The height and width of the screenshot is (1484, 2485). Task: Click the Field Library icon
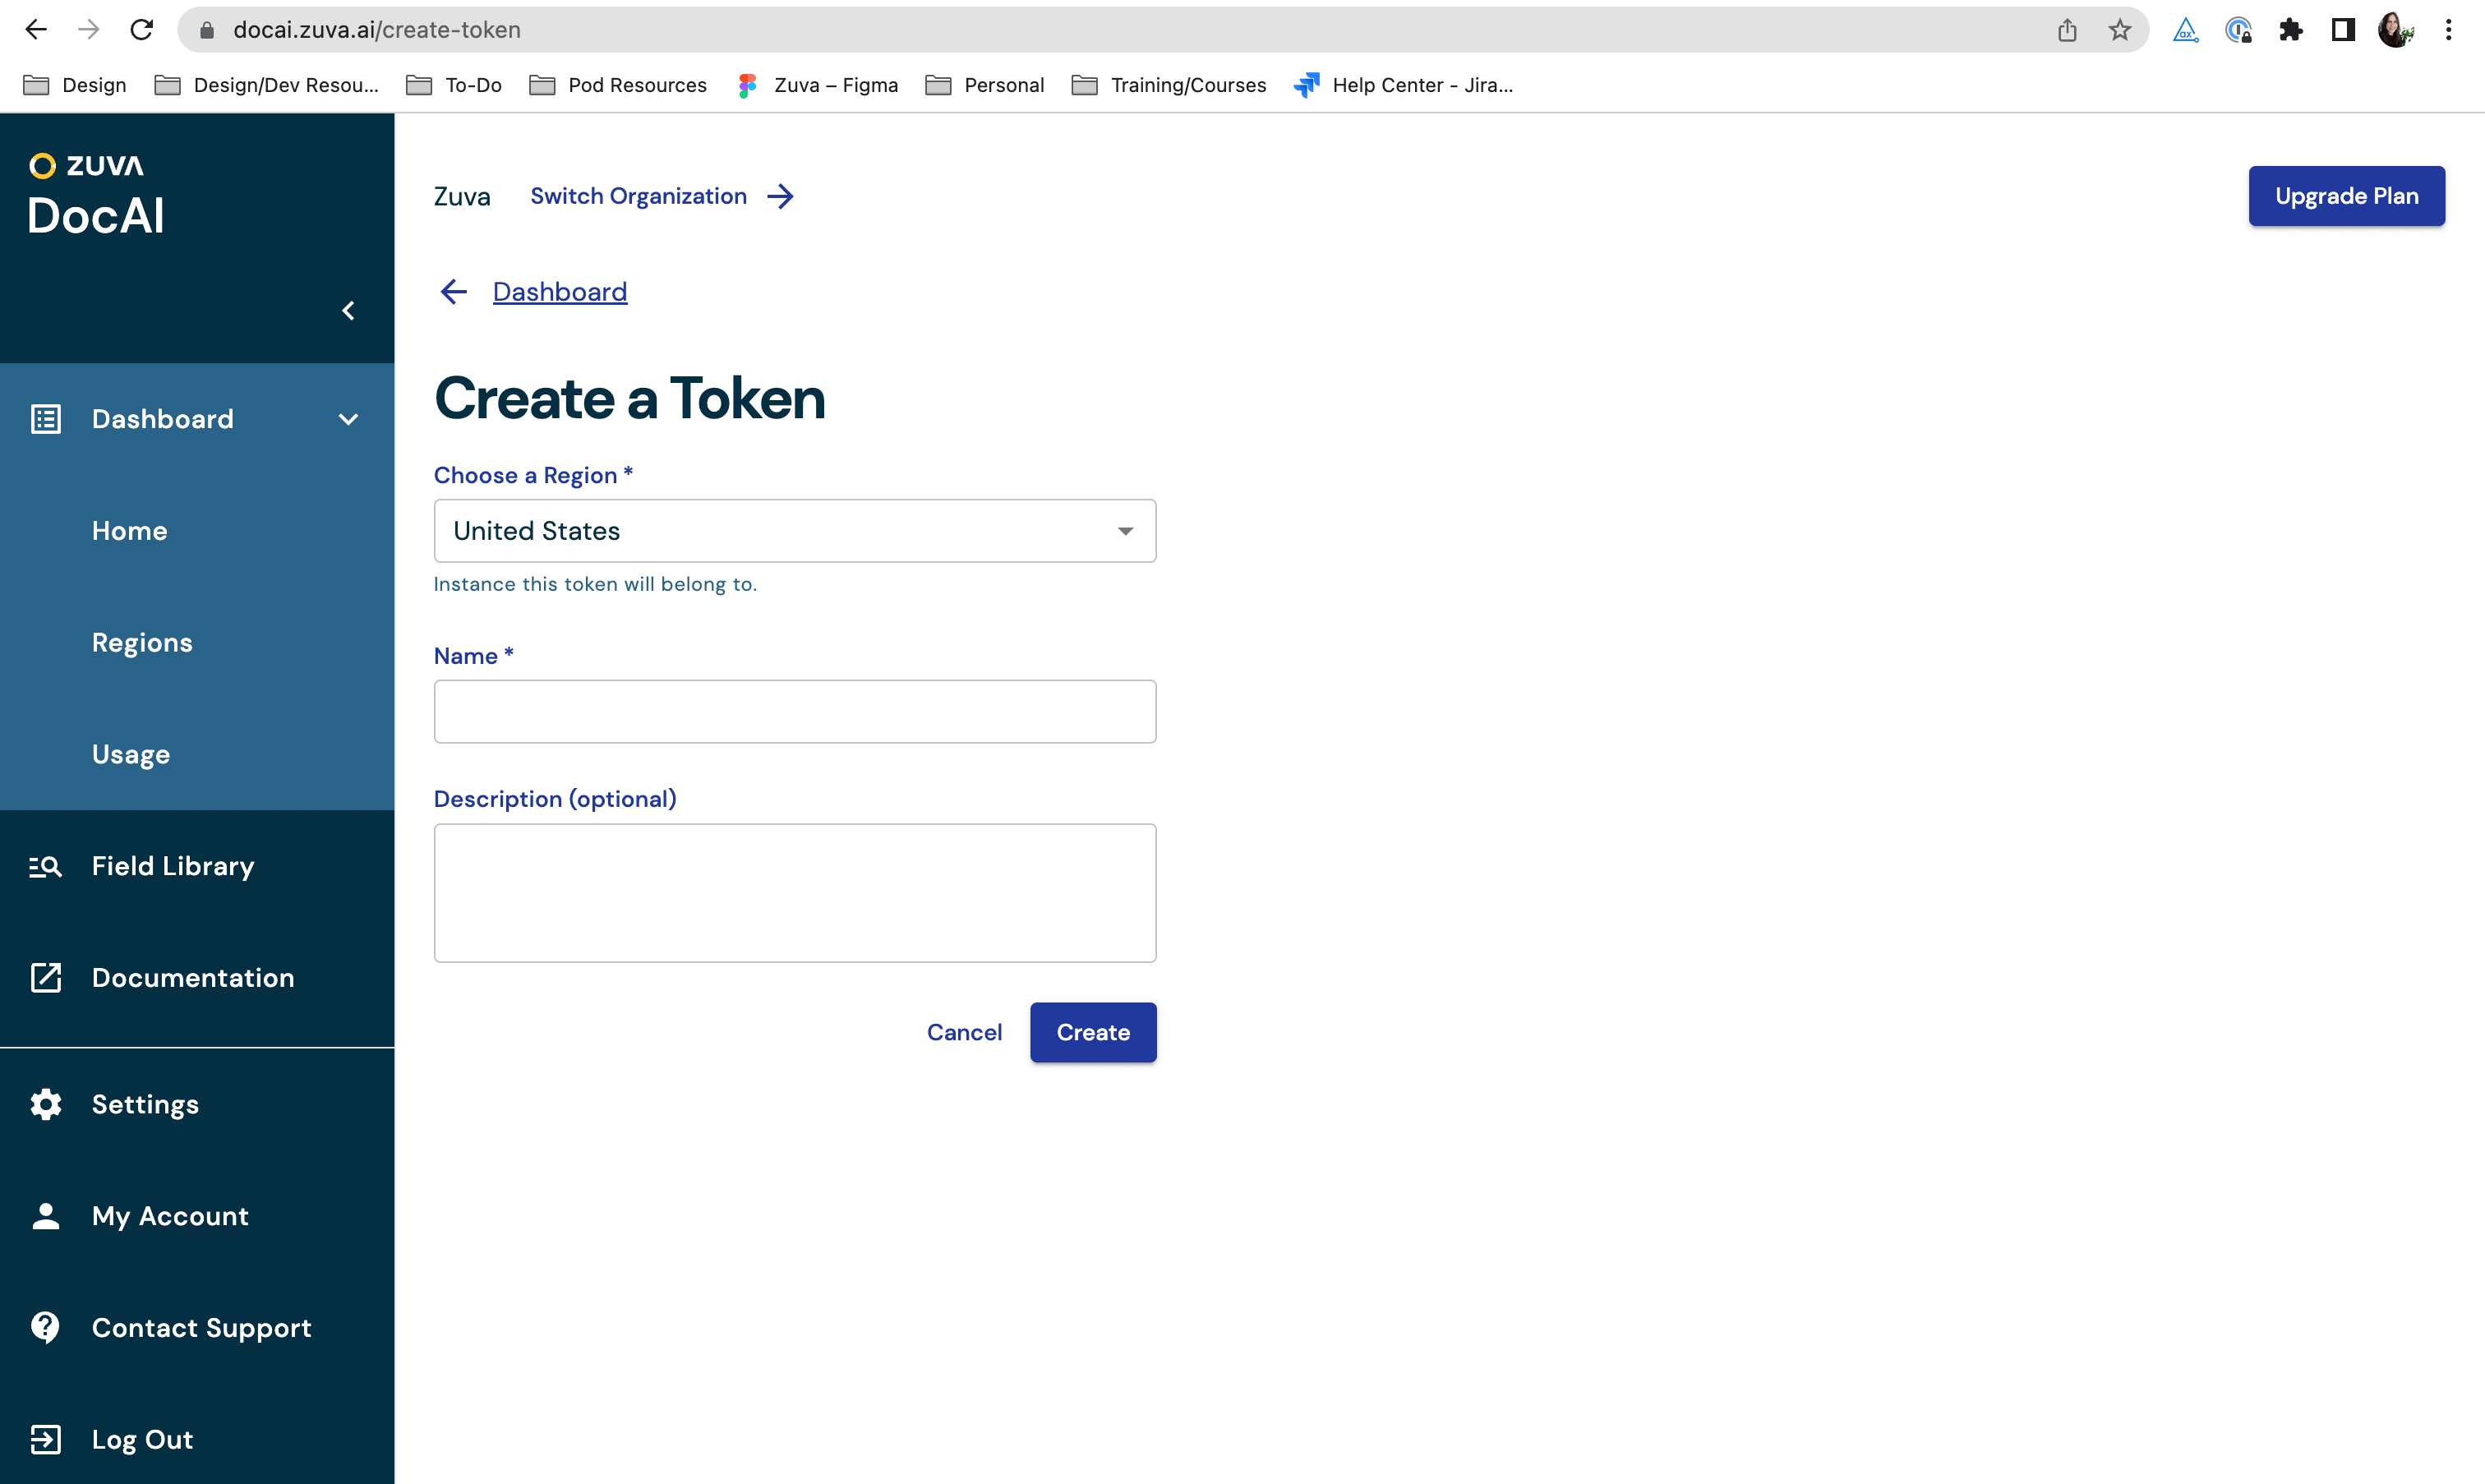pos(48,866)
